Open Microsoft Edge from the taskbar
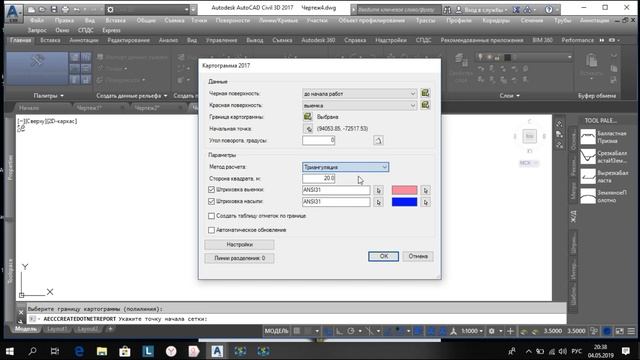This screenshot has width=640, height=360. tap(79, 351)
